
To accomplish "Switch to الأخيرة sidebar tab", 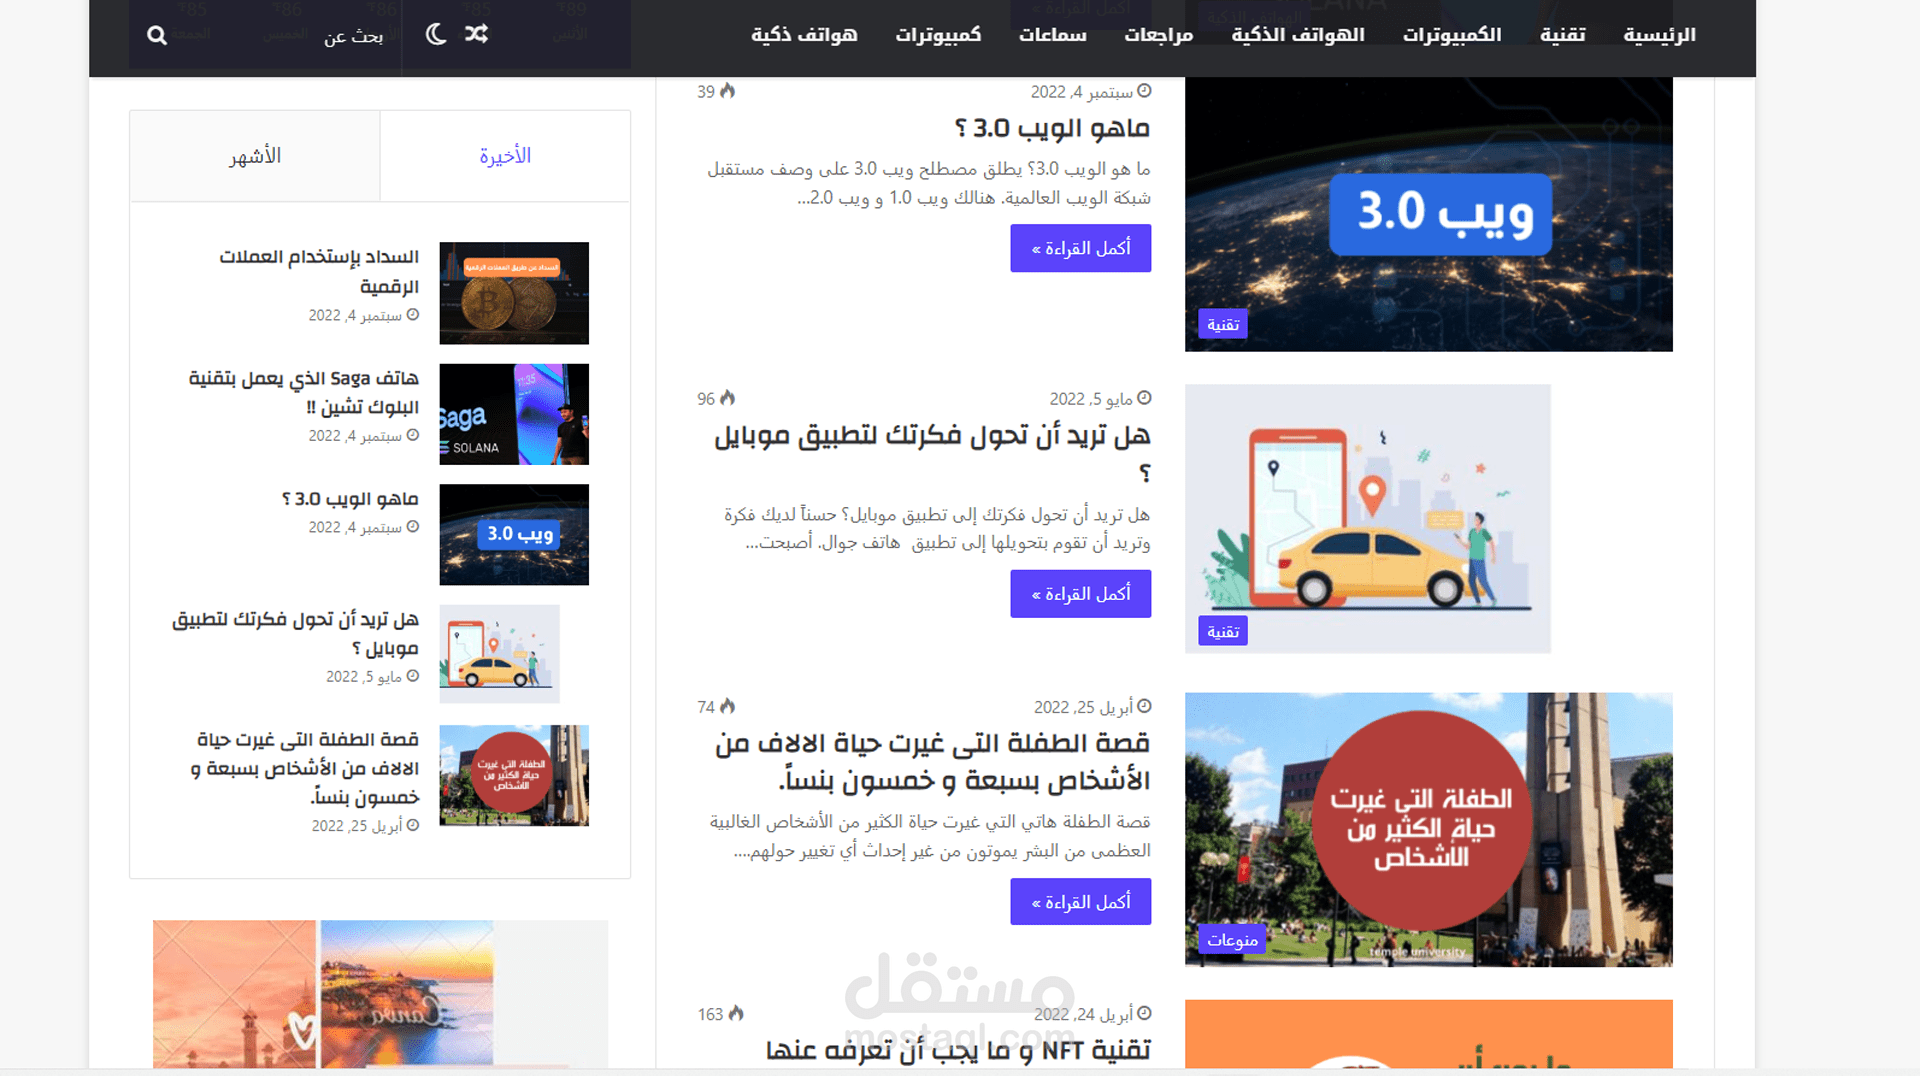I will [x=505, y=156].
